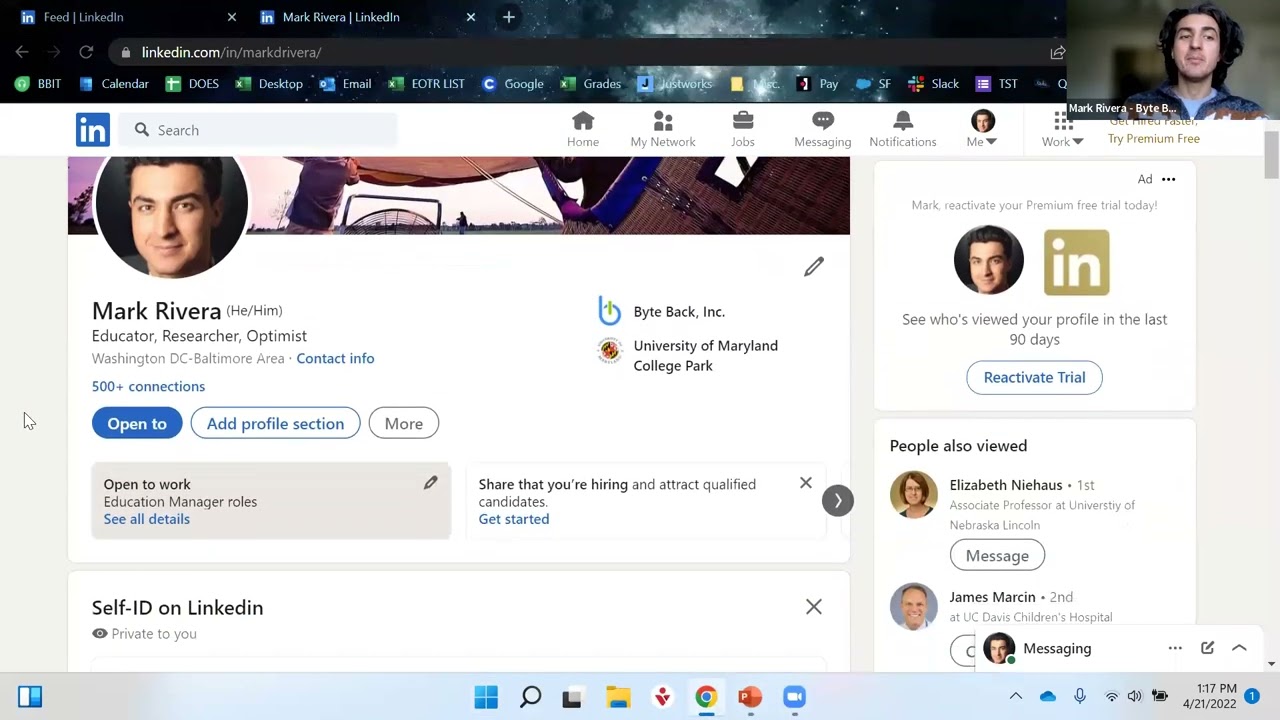
Task: Close the Self-ID on LinkedIn section
Action: 814,607
